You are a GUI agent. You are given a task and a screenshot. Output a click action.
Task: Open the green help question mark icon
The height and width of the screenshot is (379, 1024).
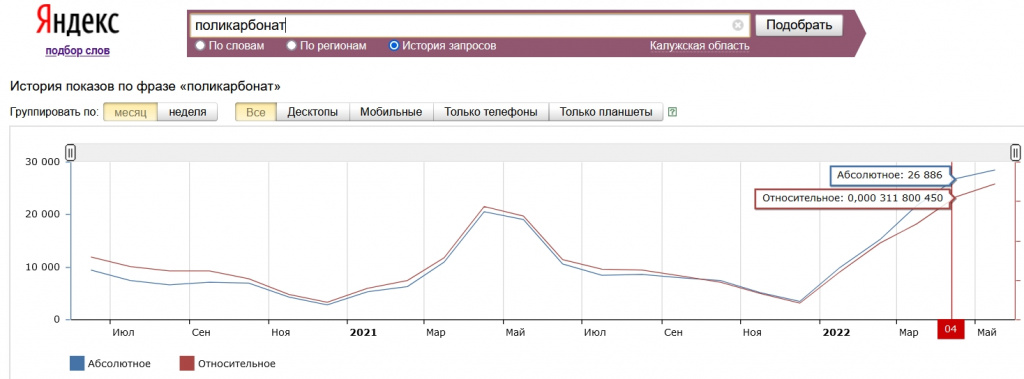[673, 112]
